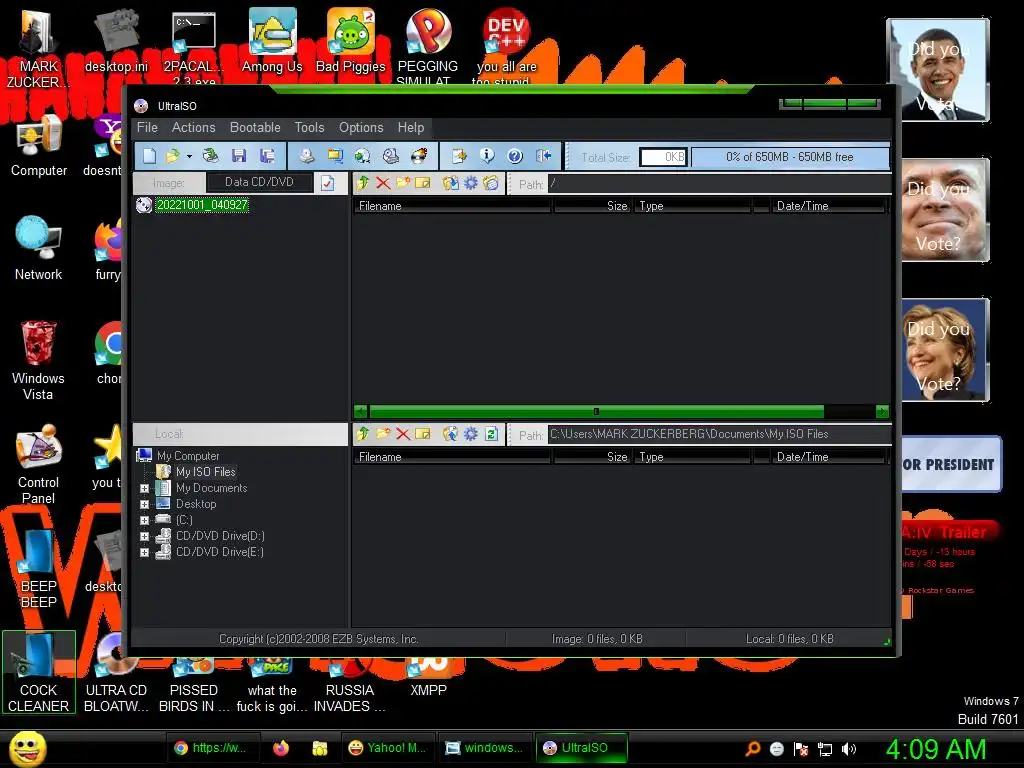The height and width of the screenshot is (768, 1024).
Task: Click the volume speaker tray icon
Action: pyautogui.click(x=848, y=749)
